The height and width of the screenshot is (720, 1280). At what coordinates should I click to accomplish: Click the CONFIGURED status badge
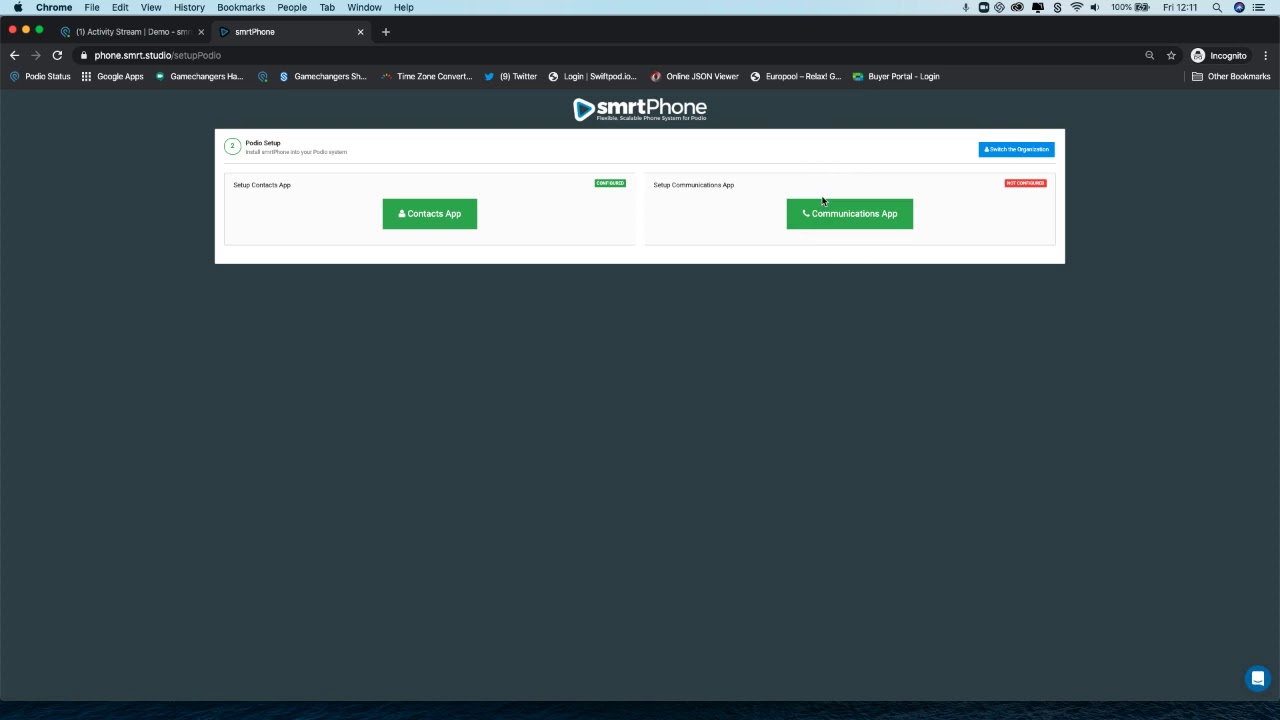tap(610, 183)
